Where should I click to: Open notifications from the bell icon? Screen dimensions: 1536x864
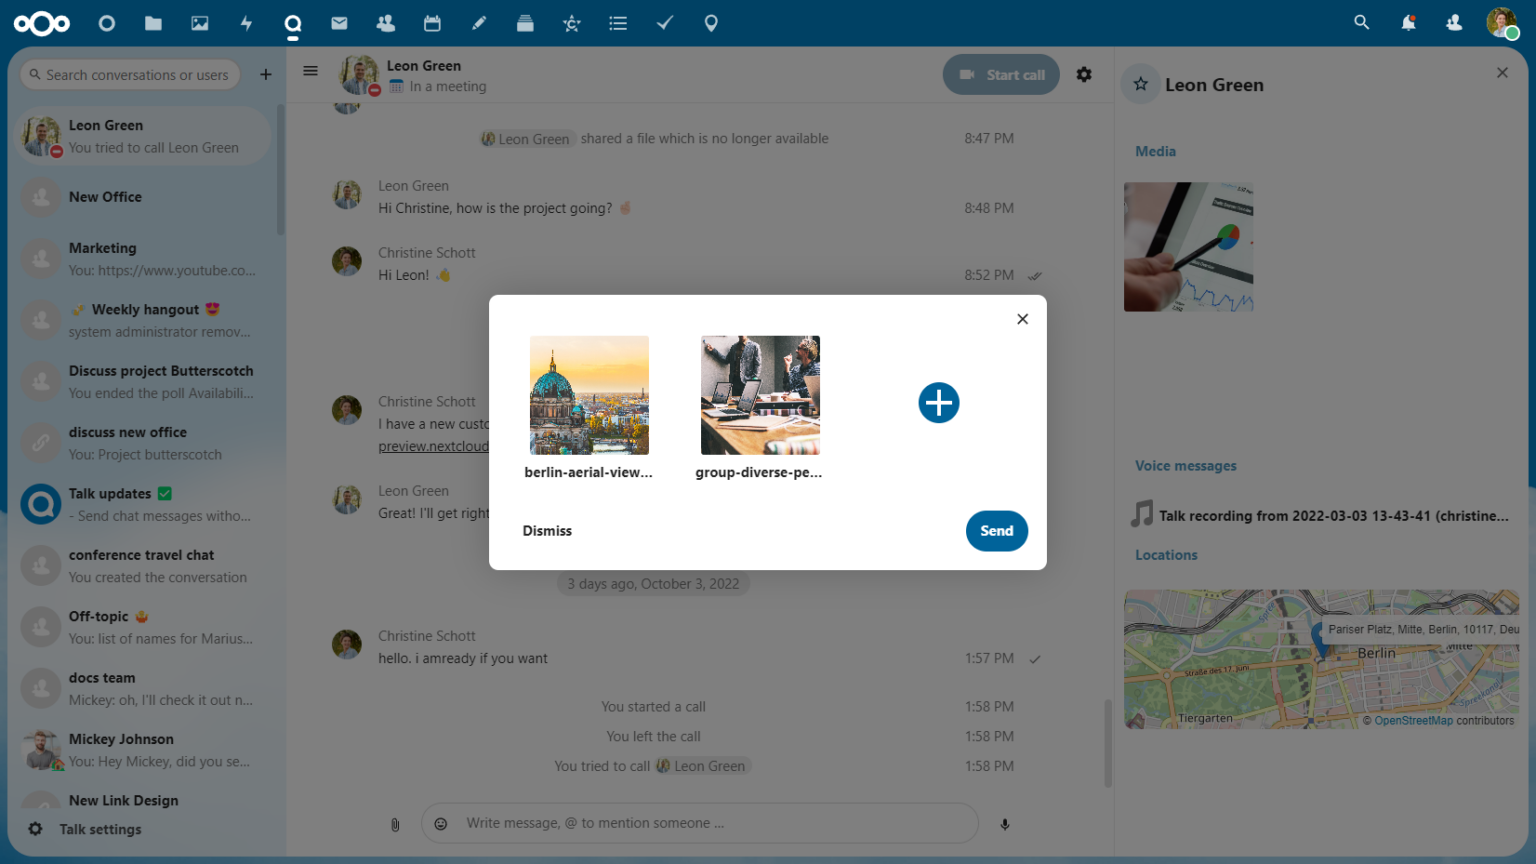(x=1408, y=23)
